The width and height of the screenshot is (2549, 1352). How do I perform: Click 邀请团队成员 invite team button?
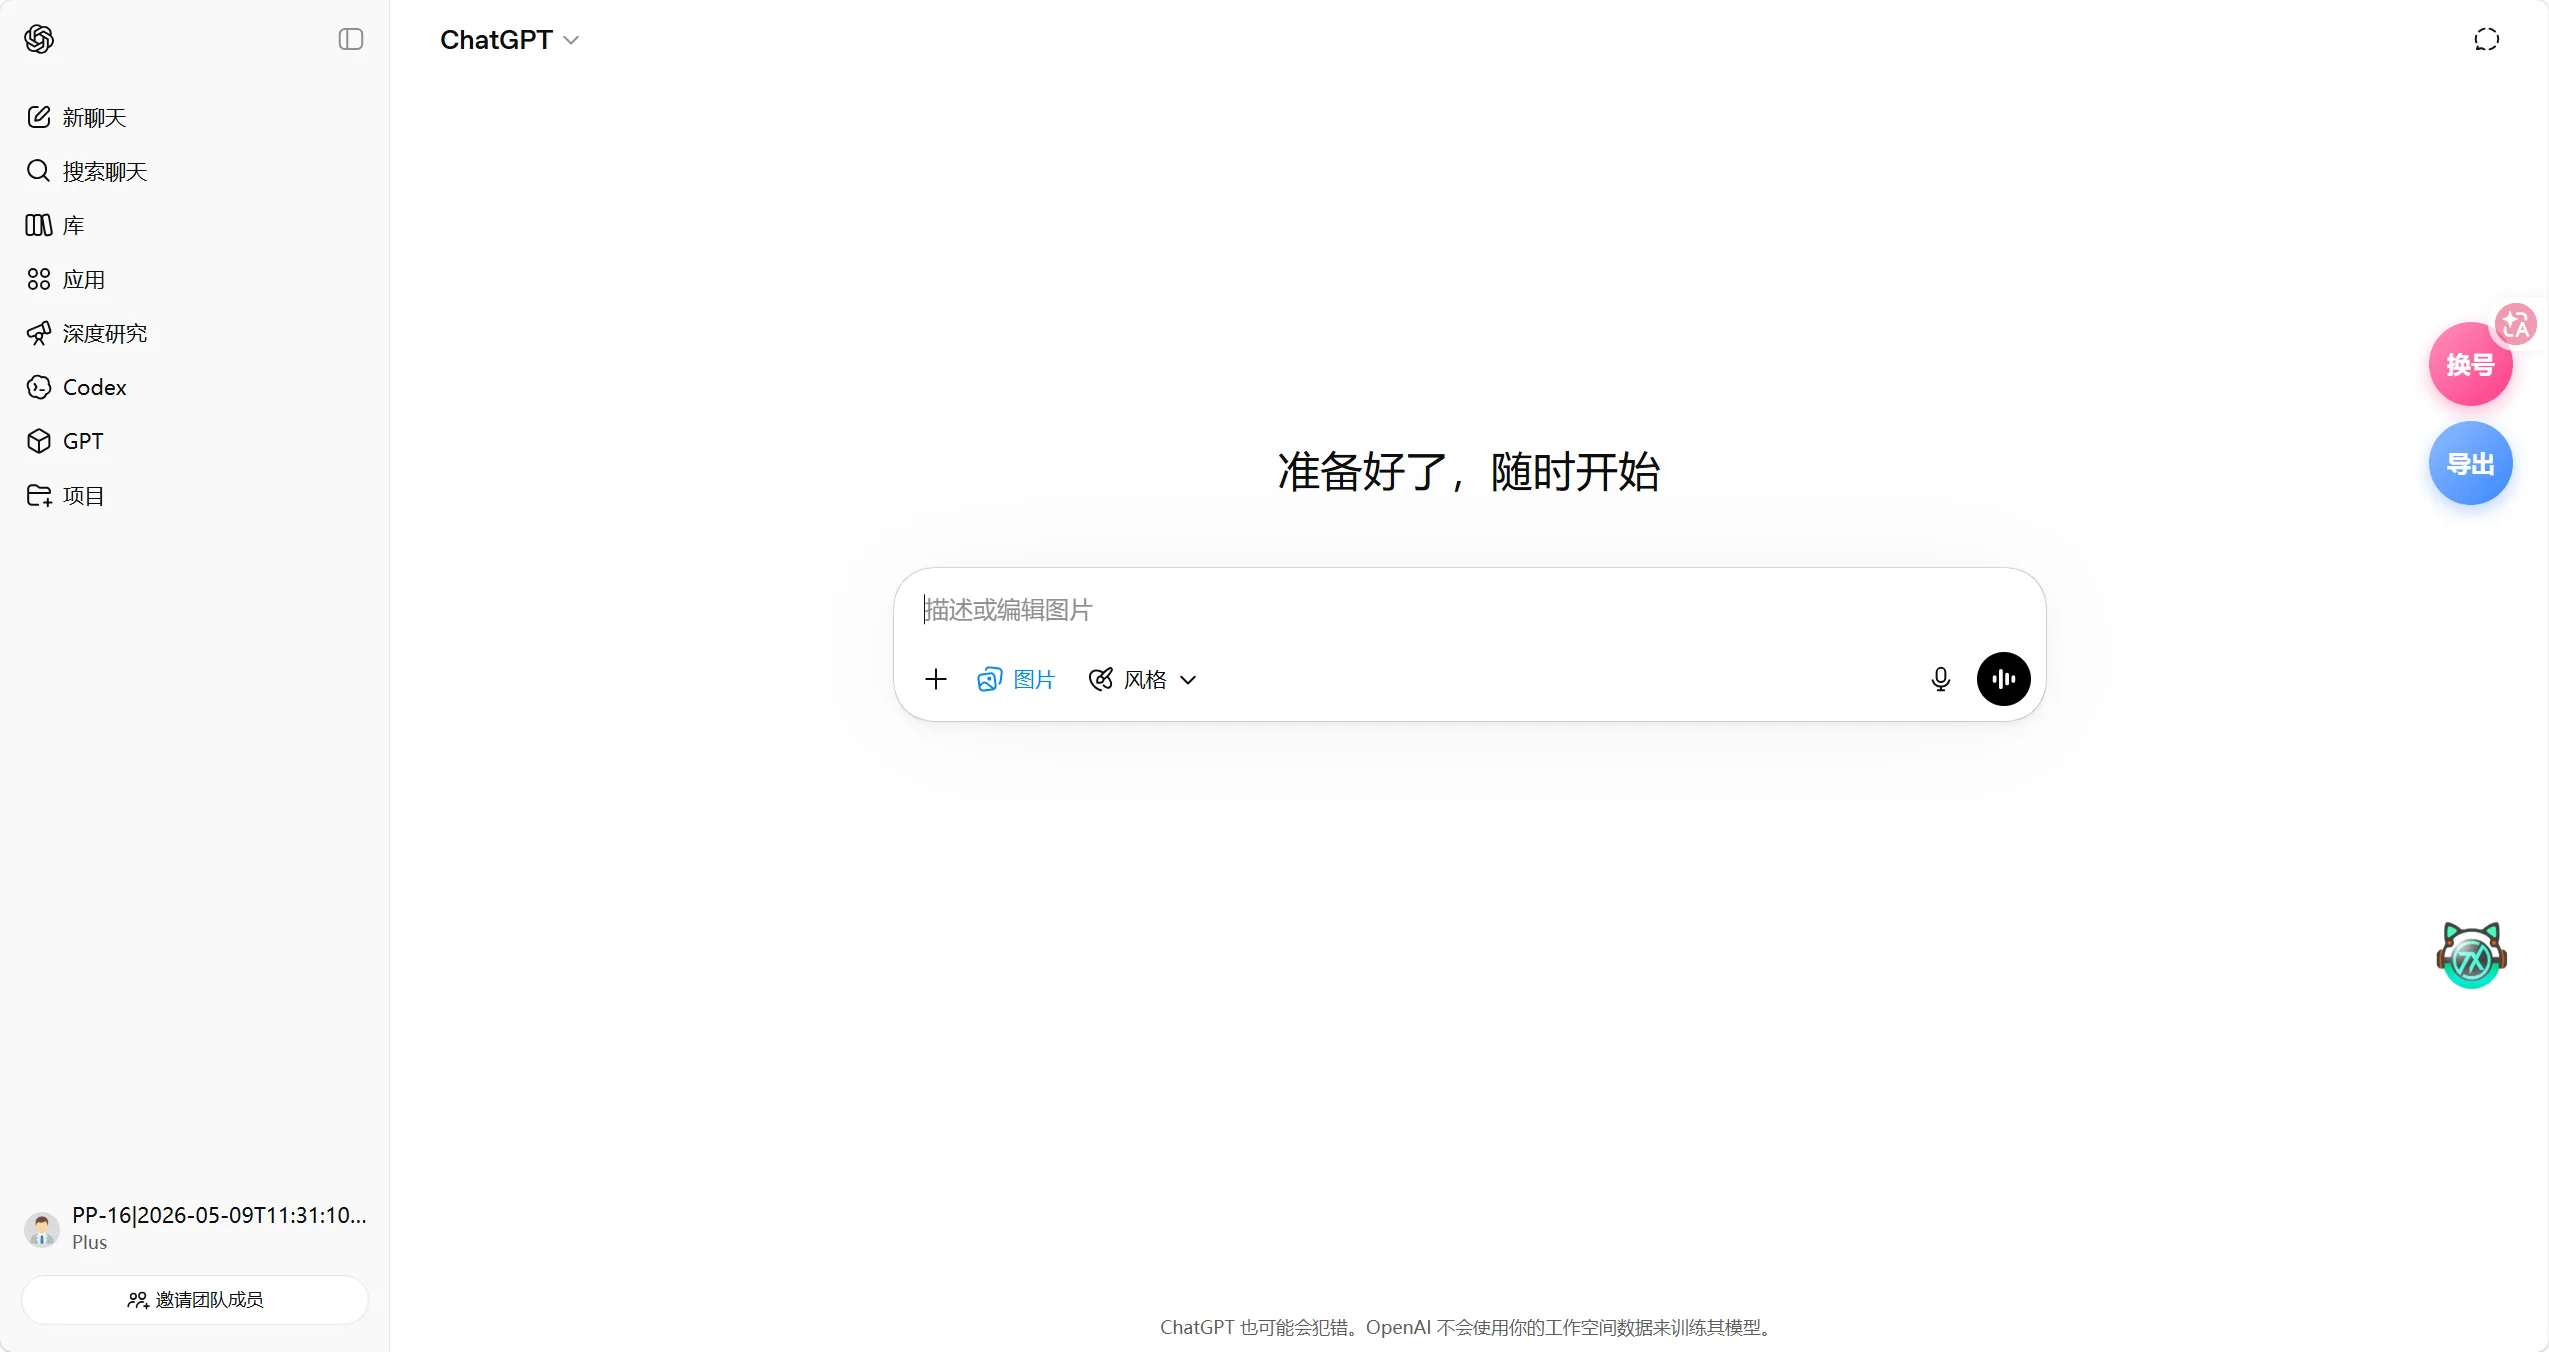click(195, 1300)
